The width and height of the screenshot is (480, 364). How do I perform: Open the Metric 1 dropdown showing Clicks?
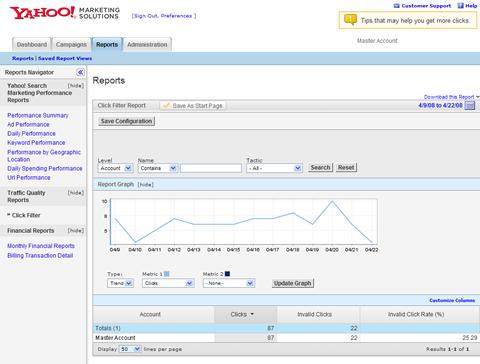168,283
